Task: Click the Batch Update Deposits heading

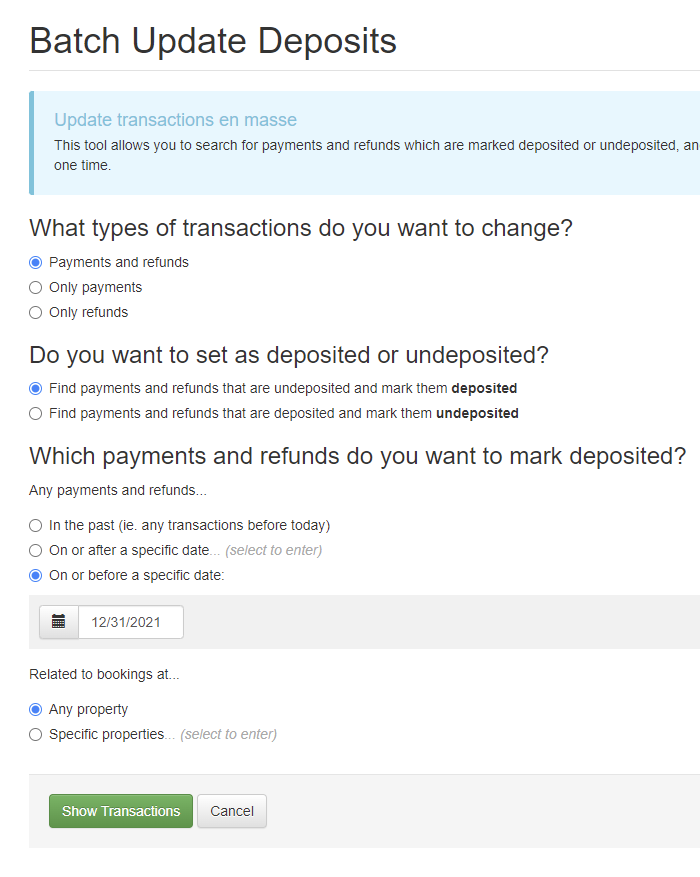Action: 213,41
